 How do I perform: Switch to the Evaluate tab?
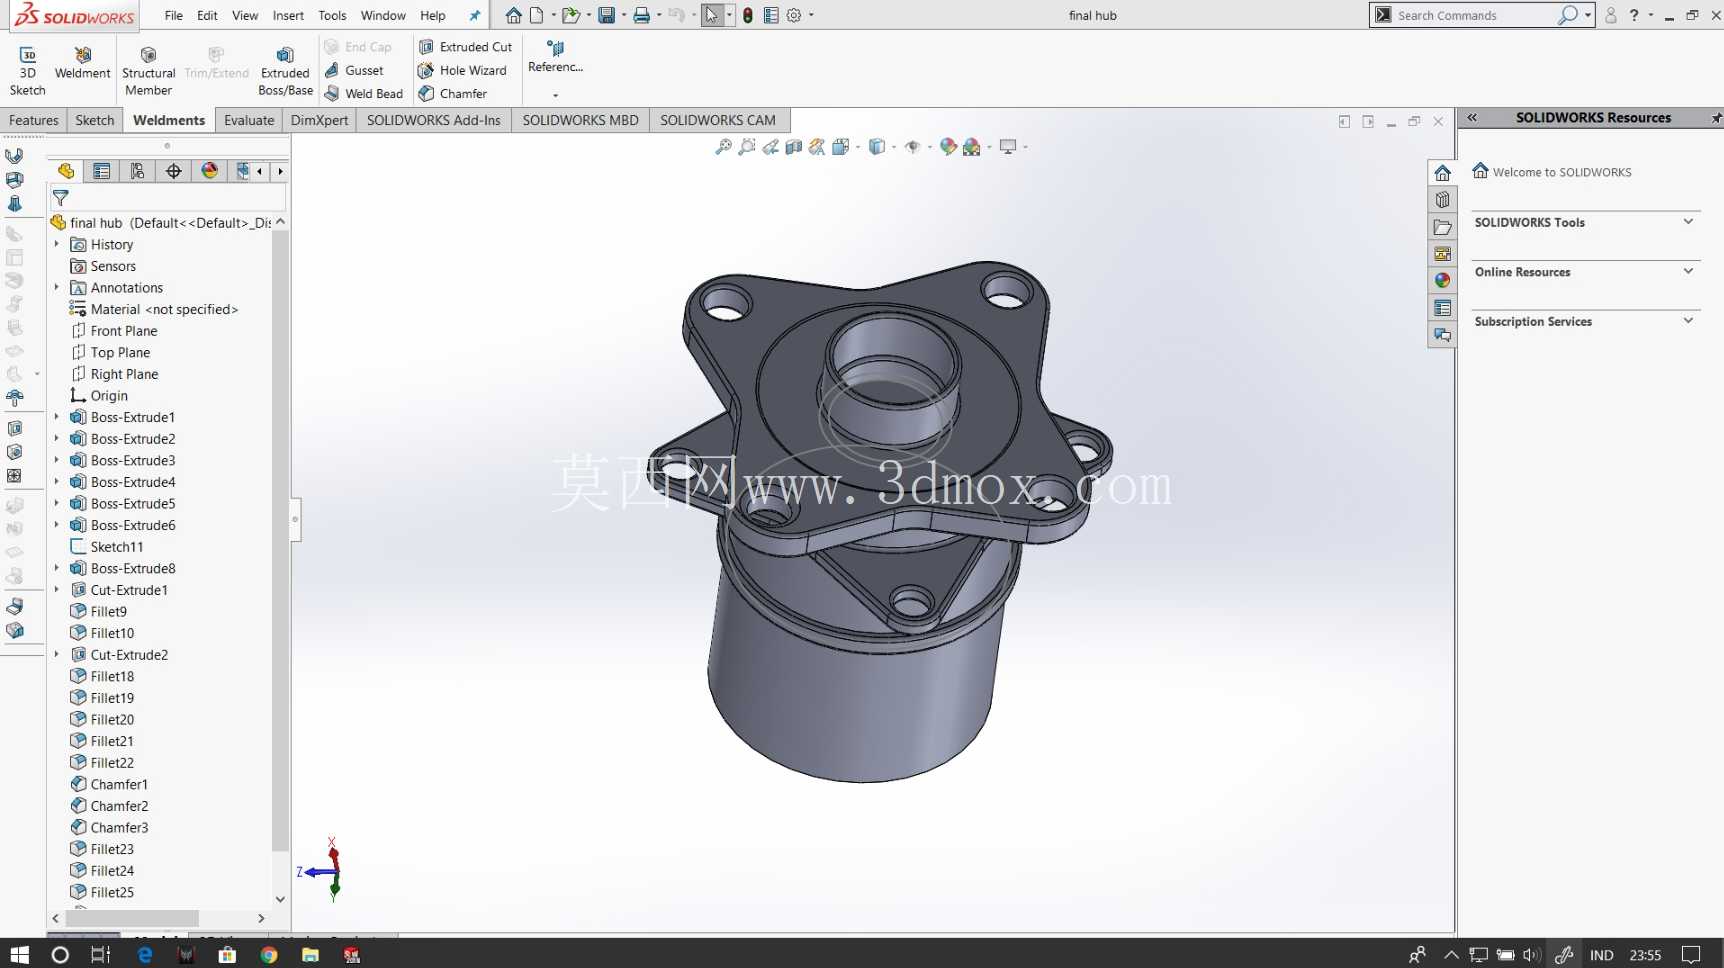(249, 120)
